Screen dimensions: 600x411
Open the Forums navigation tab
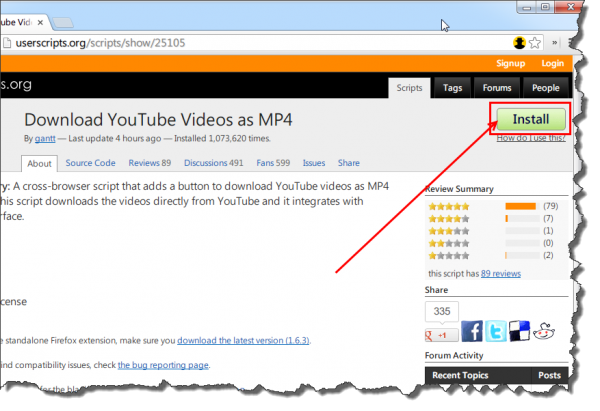click(497, 88)
